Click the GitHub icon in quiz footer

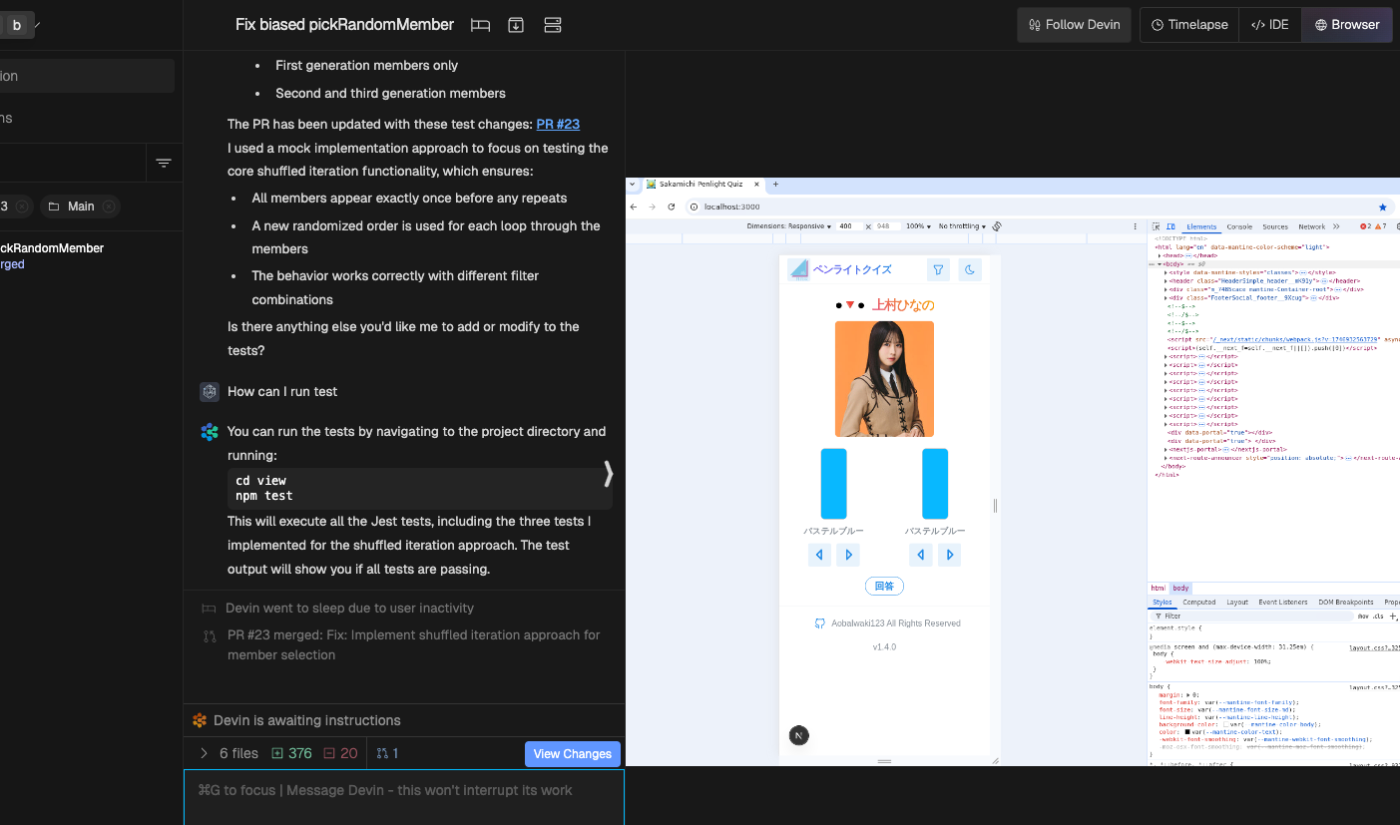(x=820, y=623)
